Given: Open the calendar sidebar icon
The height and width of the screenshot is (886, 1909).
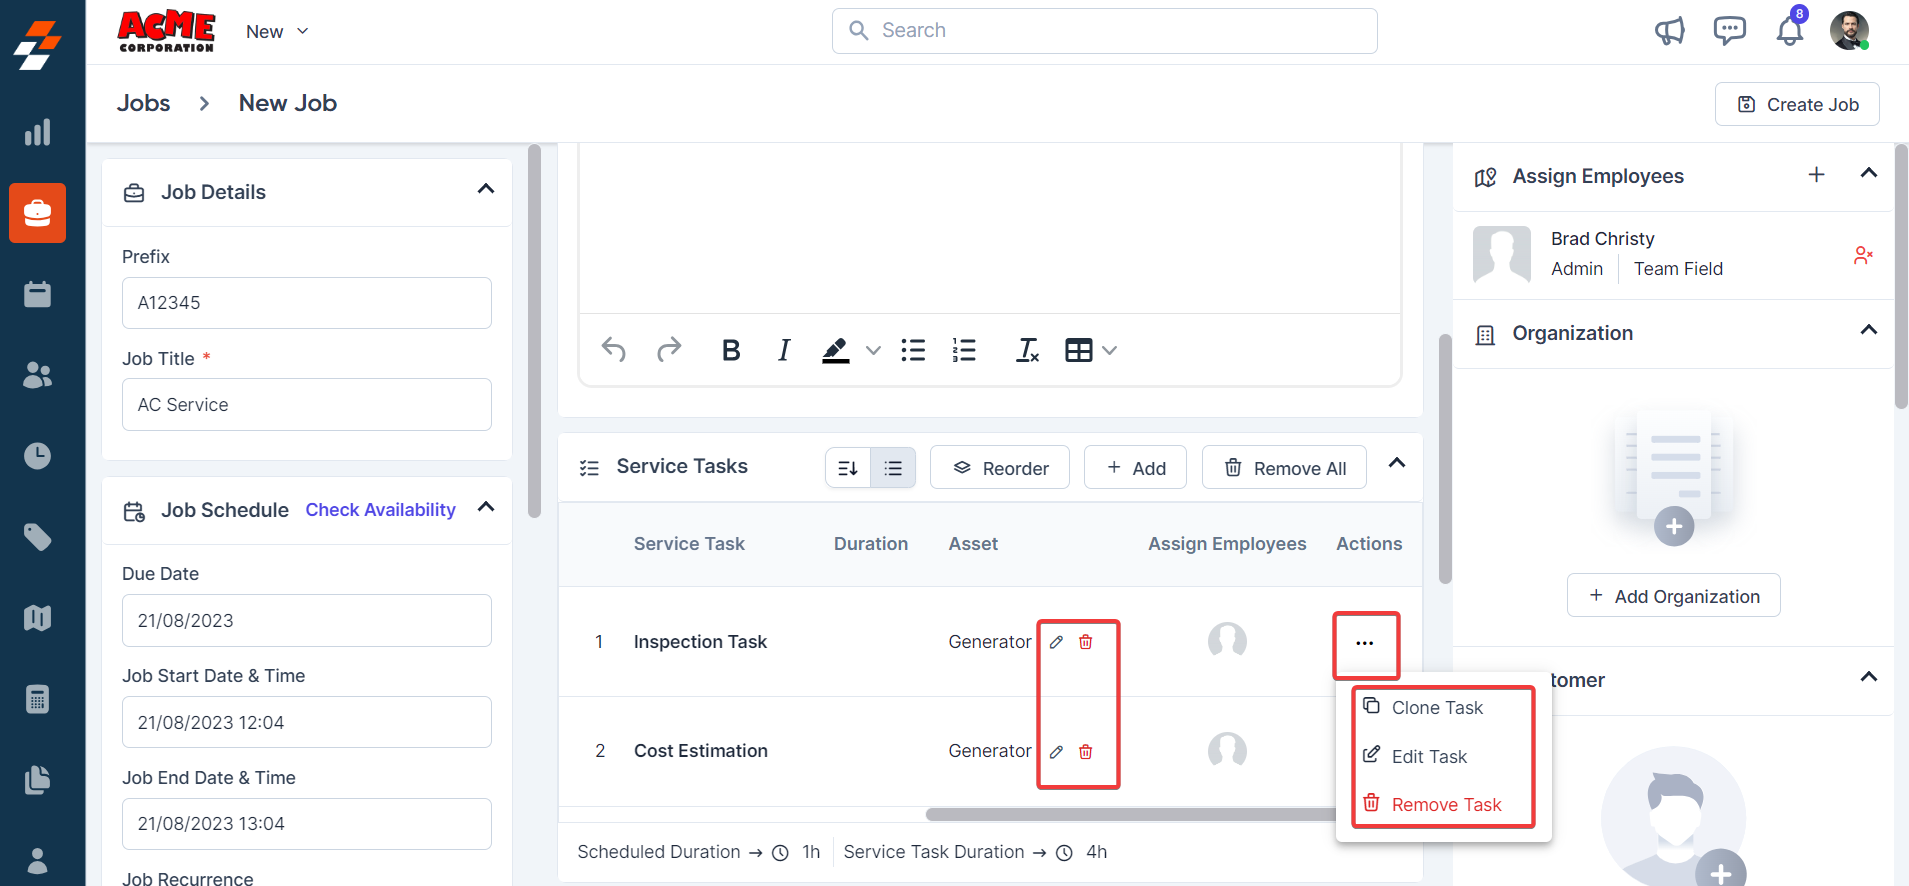Looking at the screenshot, I should pyautogui.click(x=37, y=294).
